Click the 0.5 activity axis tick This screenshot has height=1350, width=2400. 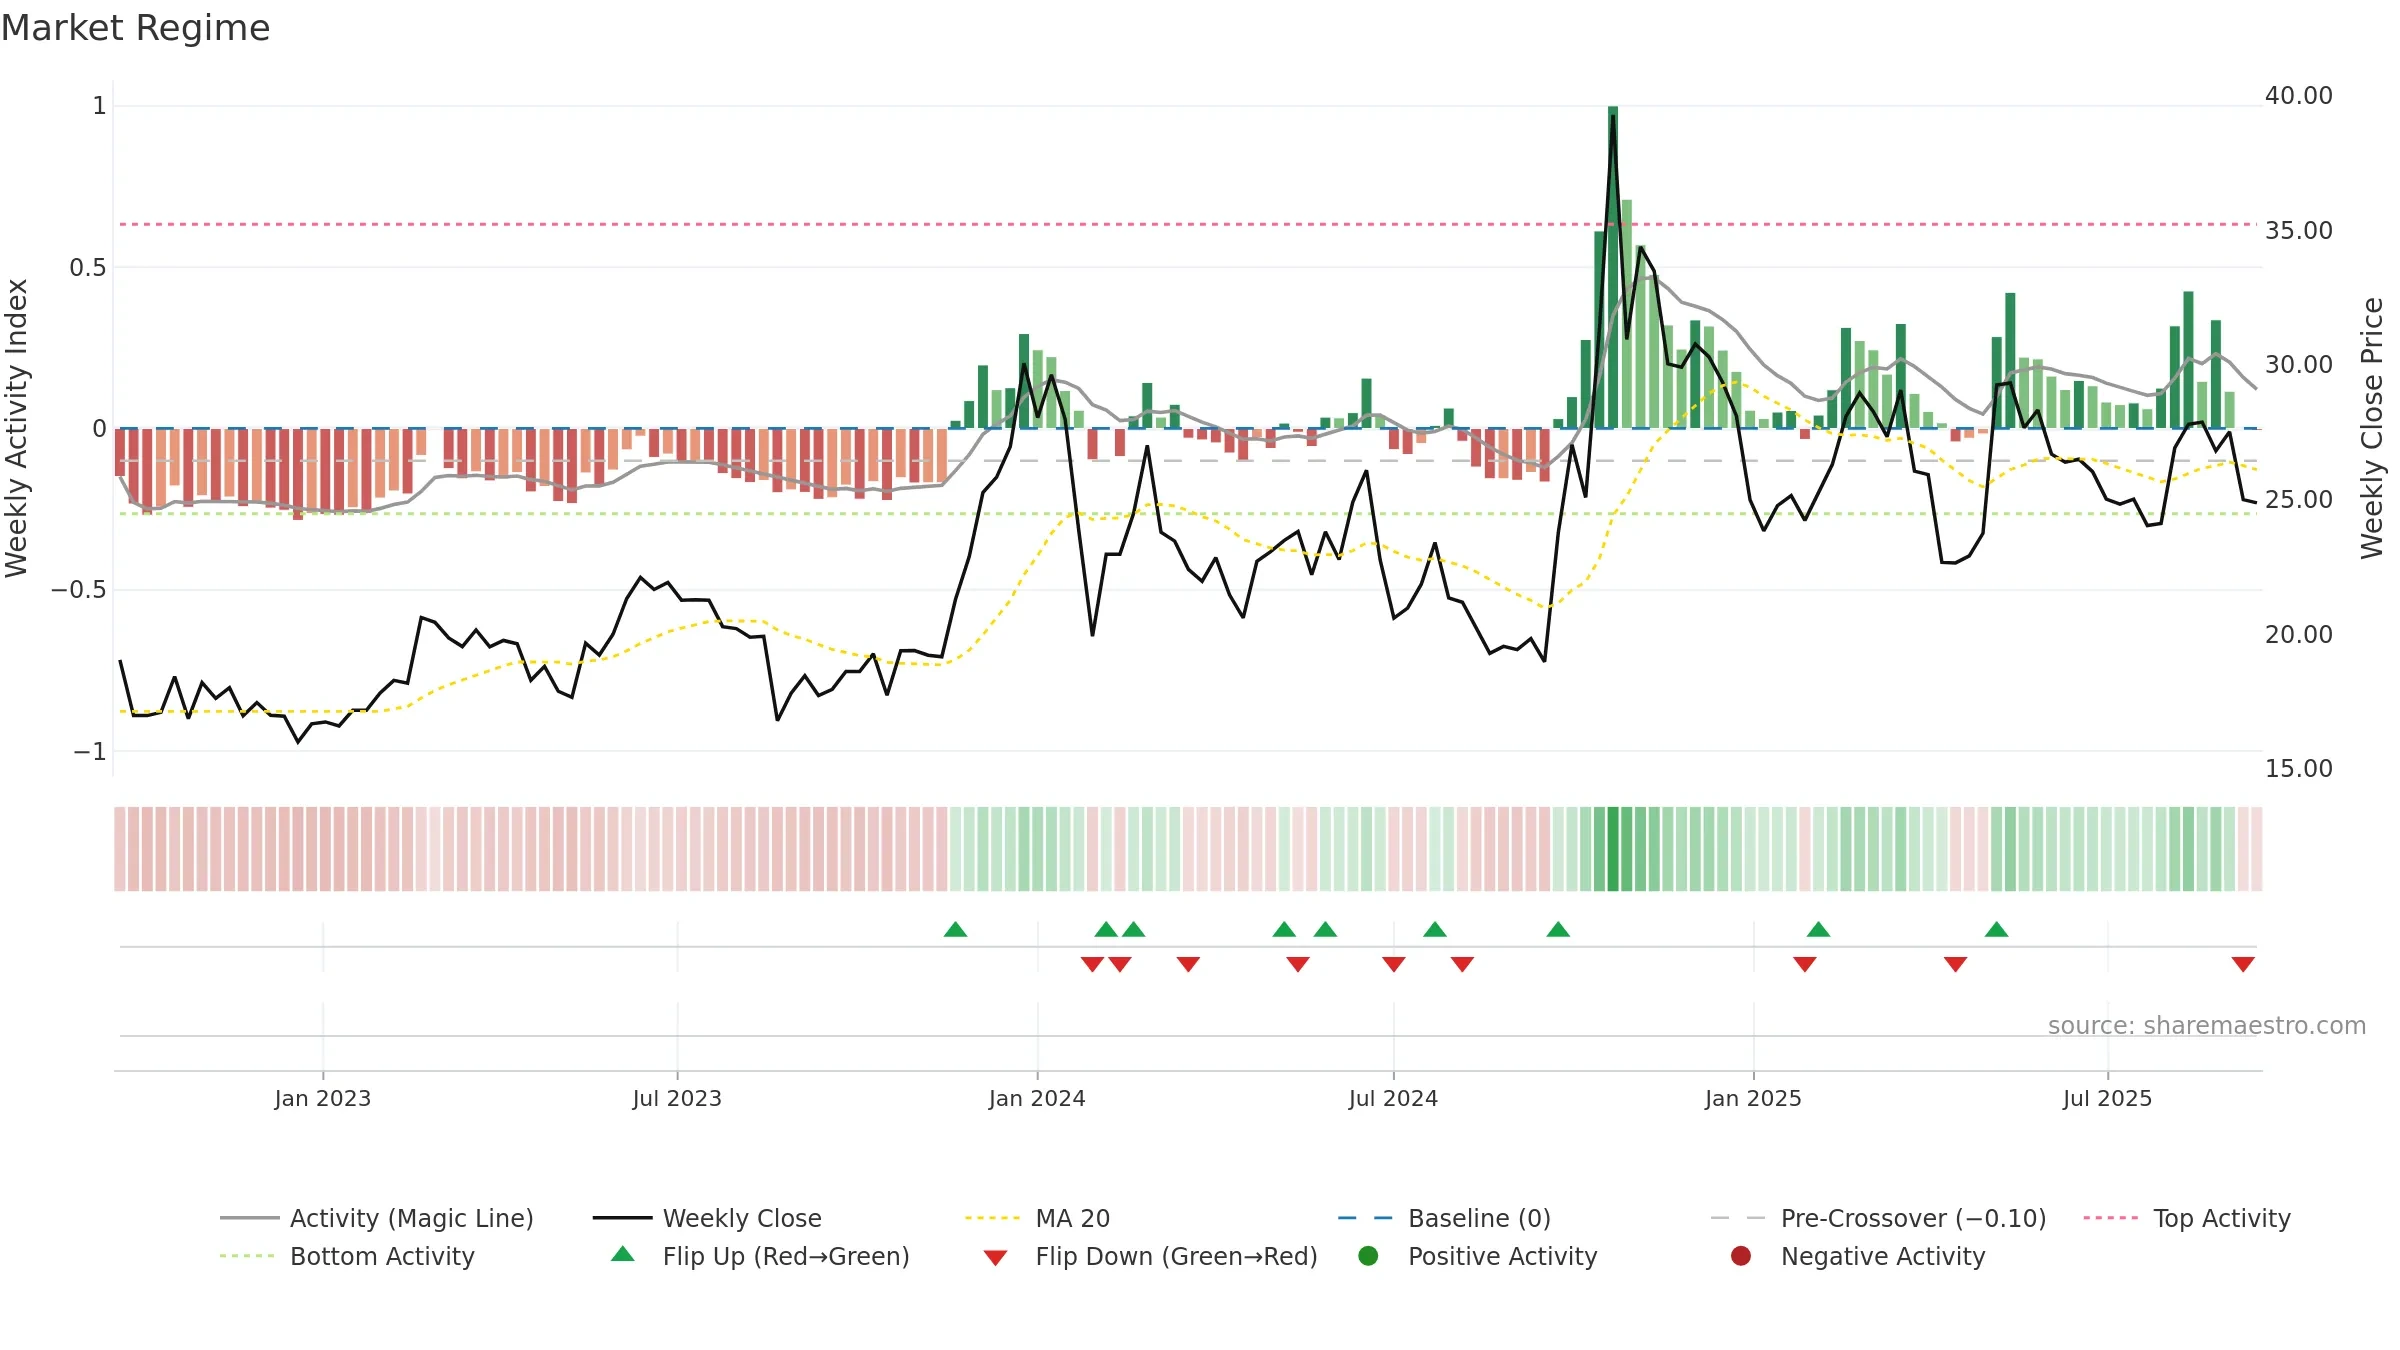[88, 268]
